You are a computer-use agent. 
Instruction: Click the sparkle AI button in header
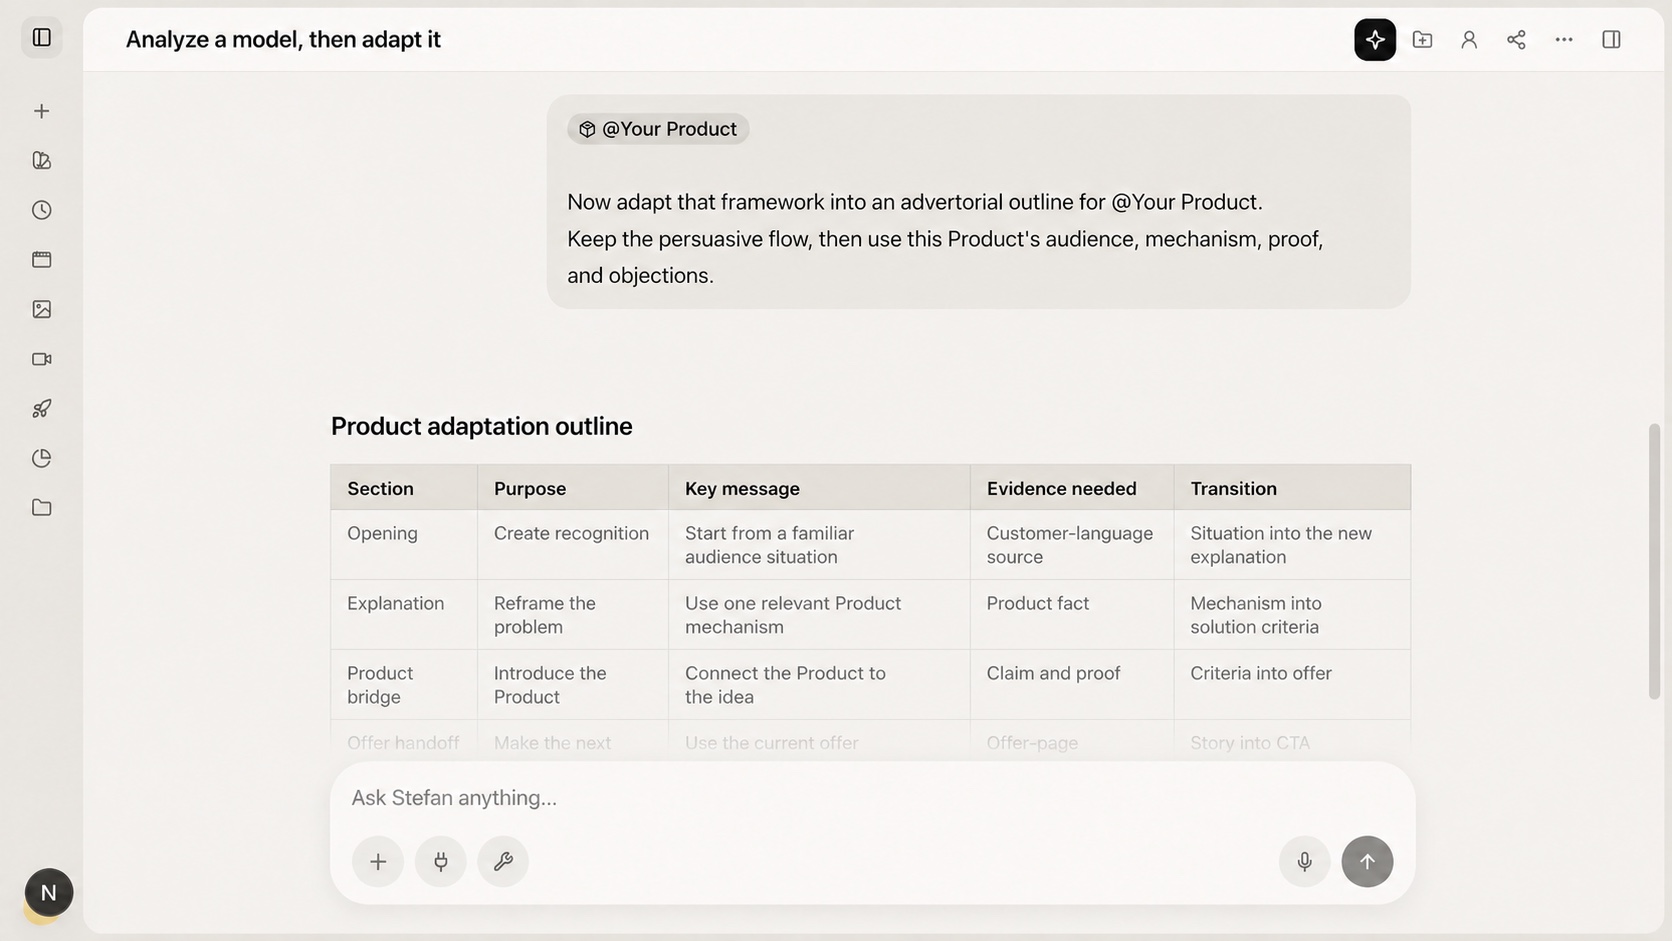coord(1375,39)
